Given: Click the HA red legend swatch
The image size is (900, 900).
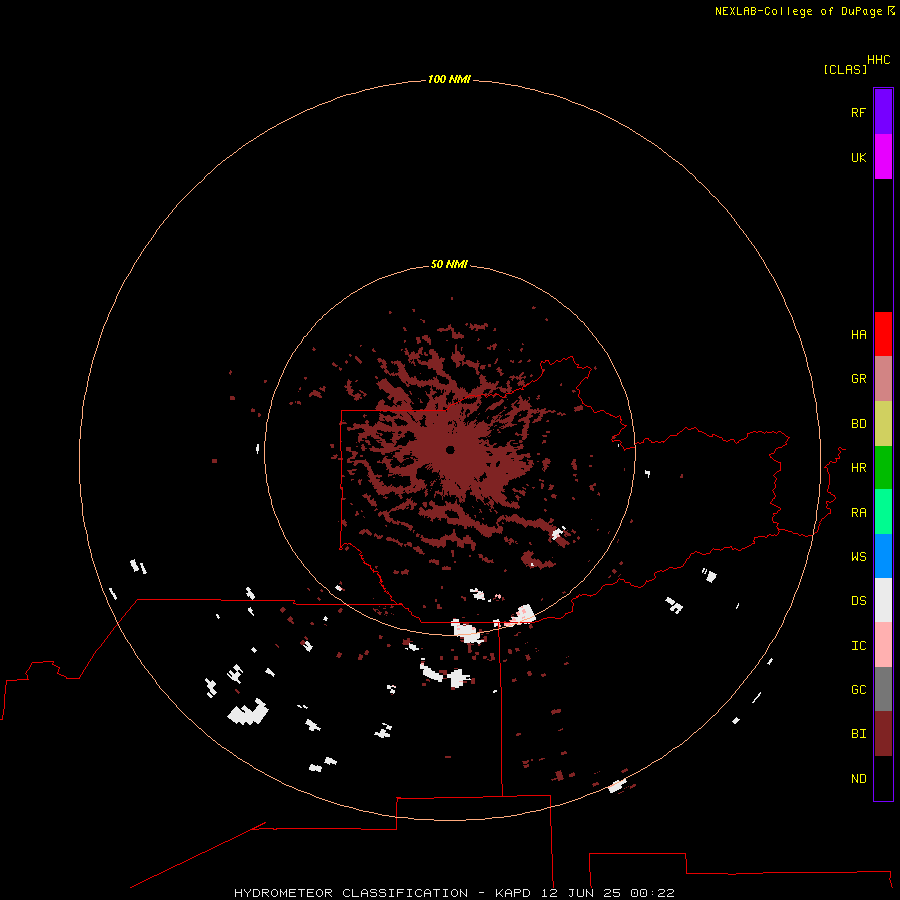Looking at the screenshot, I should coord(883,334).
